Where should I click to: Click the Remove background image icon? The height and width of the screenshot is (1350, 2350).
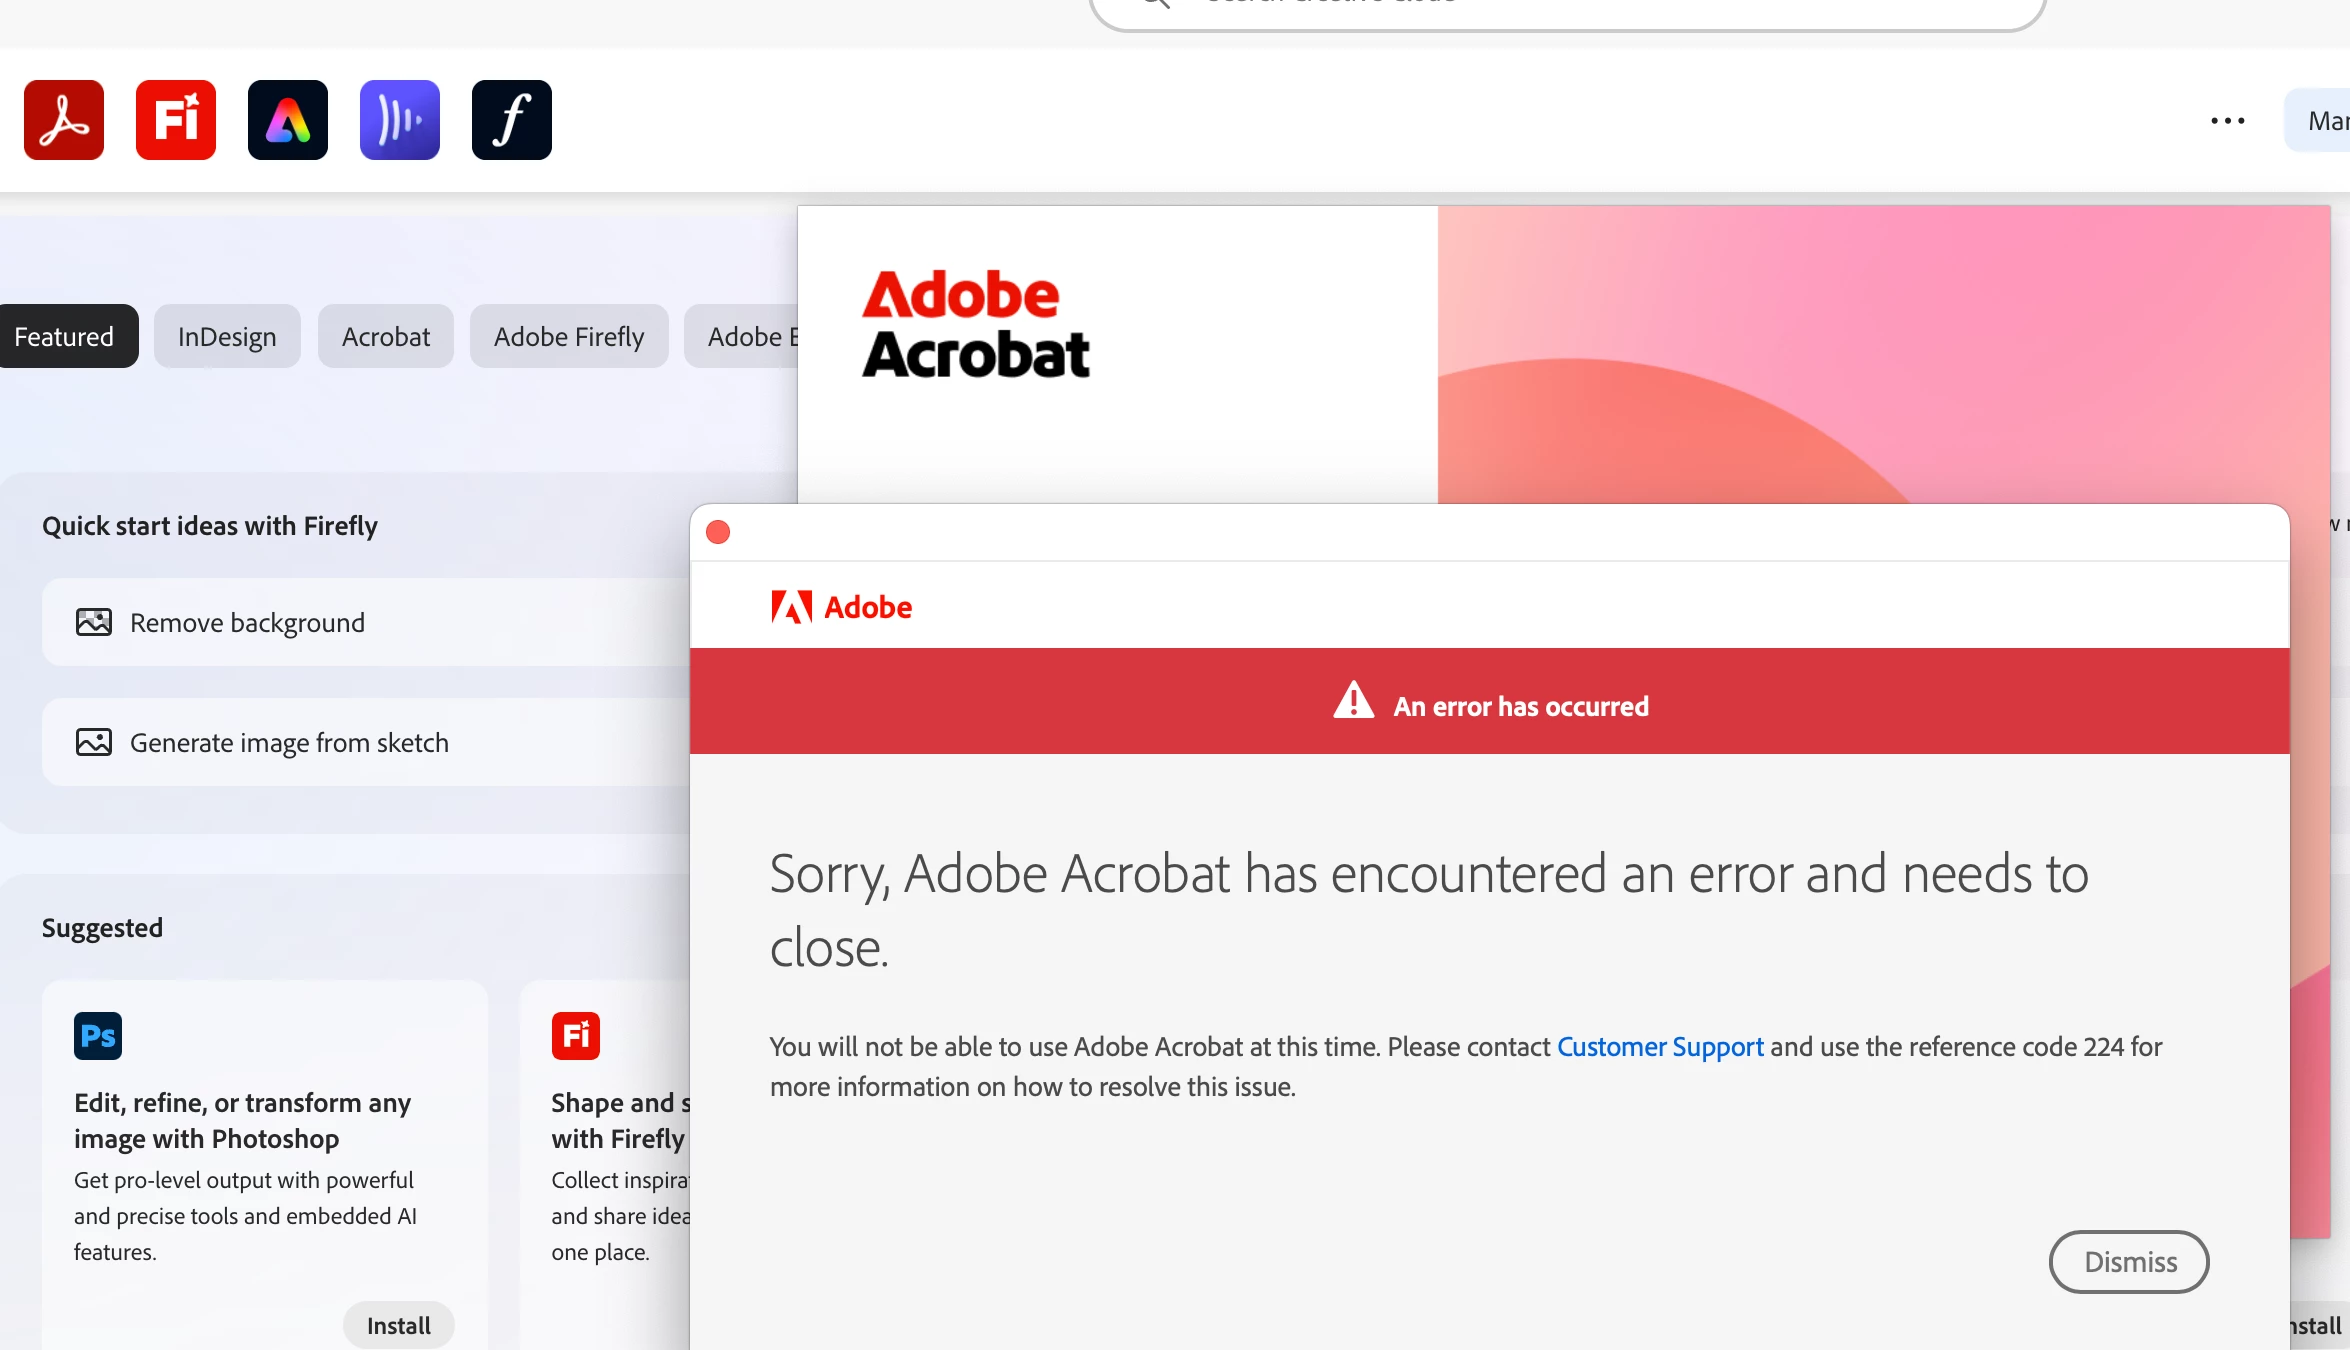(x=94, y=622)
